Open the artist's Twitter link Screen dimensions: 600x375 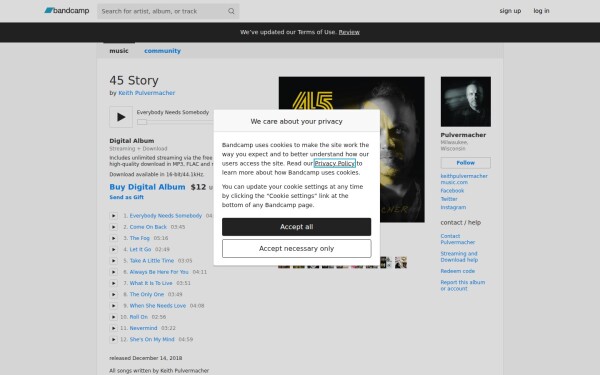[x=449, y=199]
